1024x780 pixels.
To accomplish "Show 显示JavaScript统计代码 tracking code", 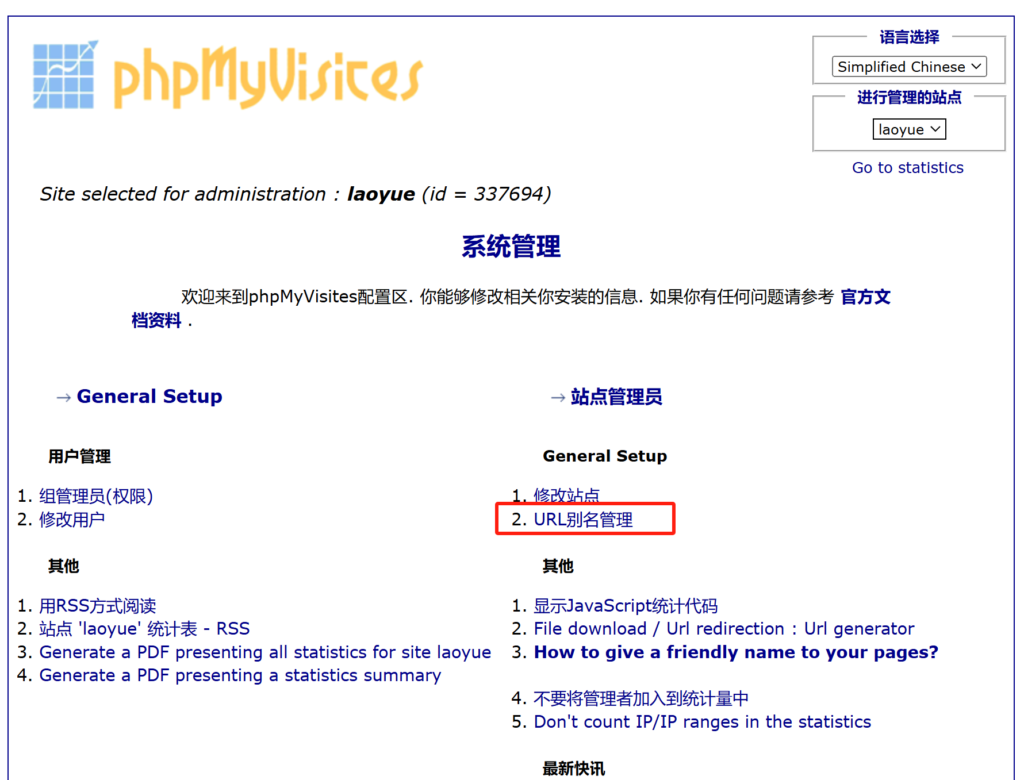I will (625, 606).
